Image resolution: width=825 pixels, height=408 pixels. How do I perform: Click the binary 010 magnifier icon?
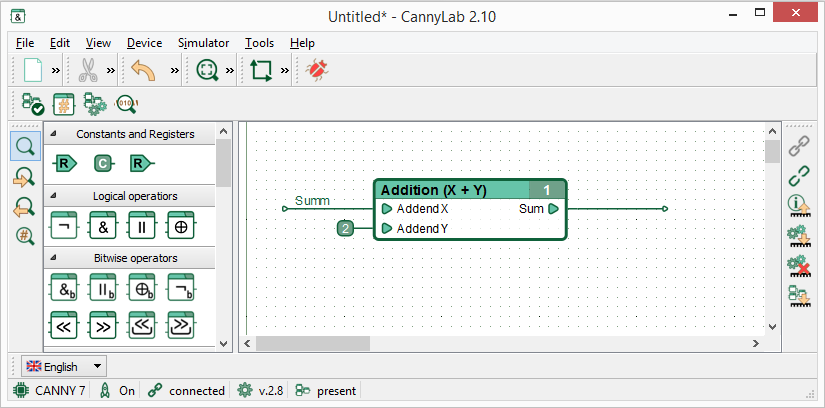click(x=127, y=104)
